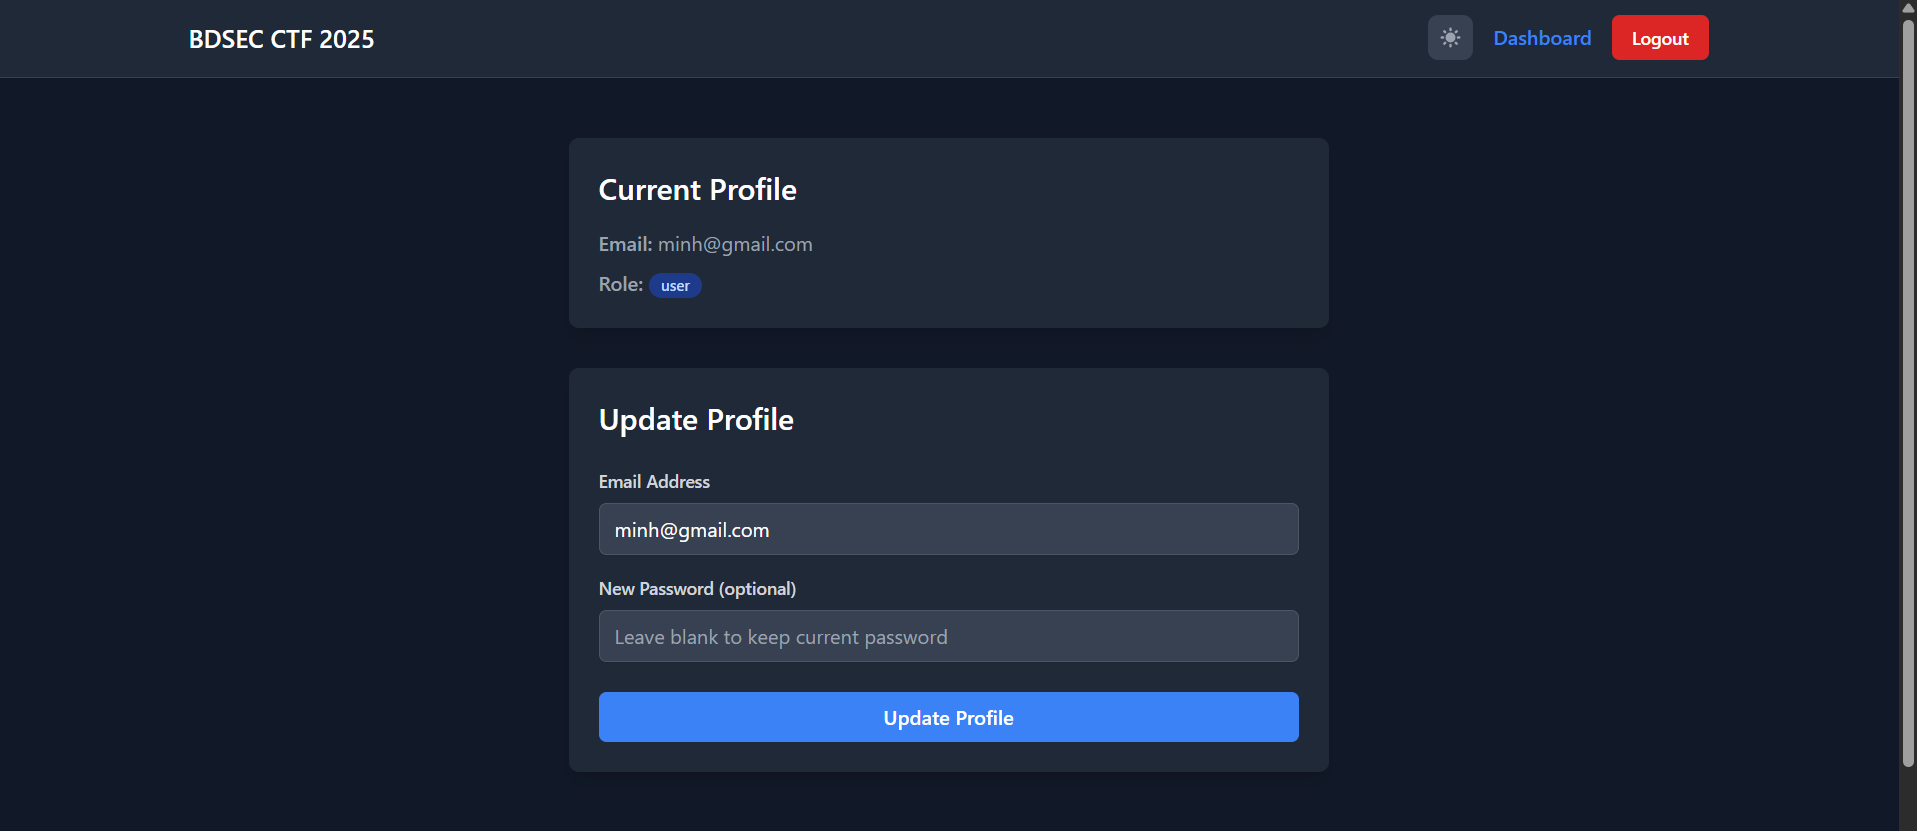
Task: Submit with the blue Update Profile button
Action: click(948, 717)
